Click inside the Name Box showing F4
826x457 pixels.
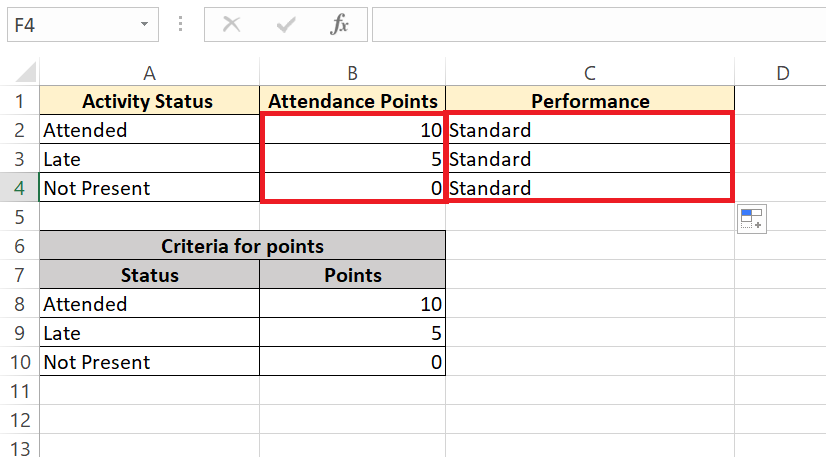(x=74, y=25)
